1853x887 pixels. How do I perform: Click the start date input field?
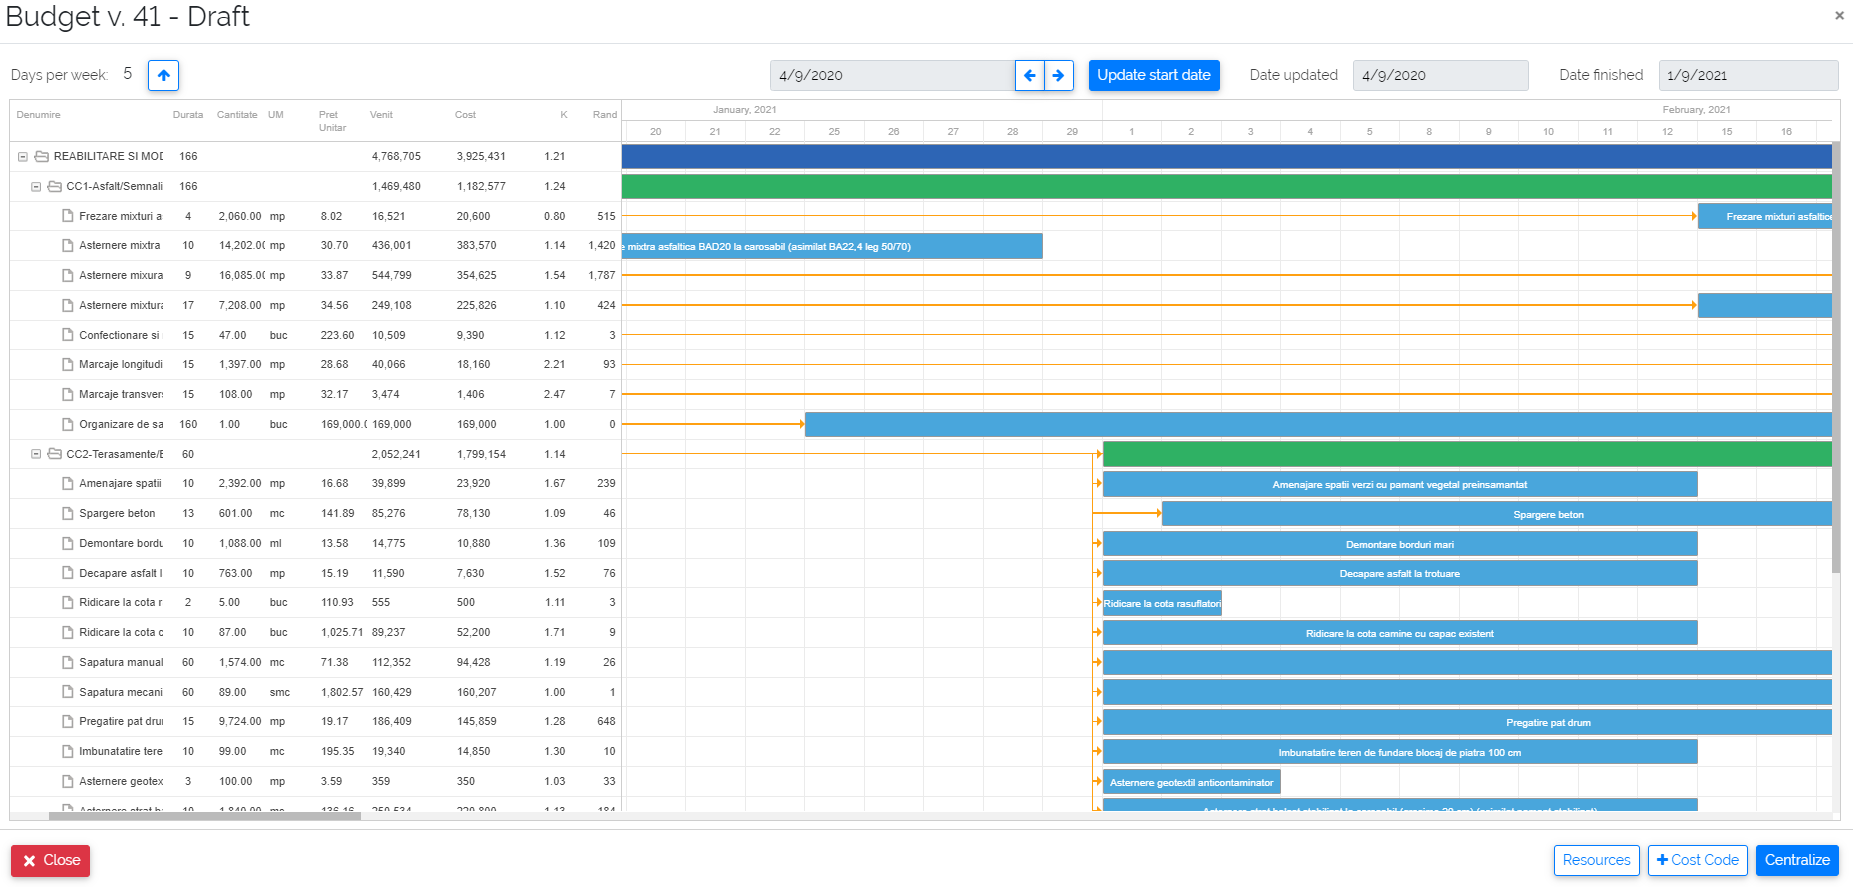pos(892,75)
